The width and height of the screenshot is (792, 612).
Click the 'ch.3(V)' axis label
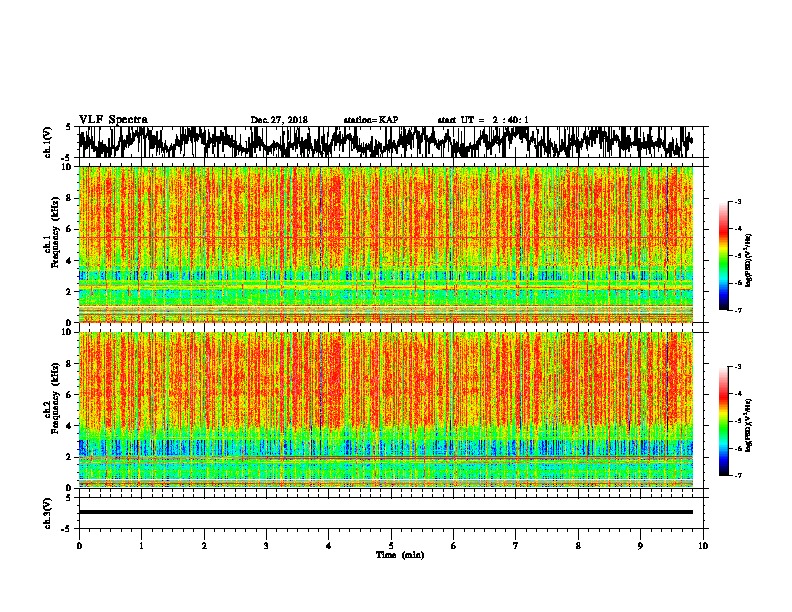48,513
